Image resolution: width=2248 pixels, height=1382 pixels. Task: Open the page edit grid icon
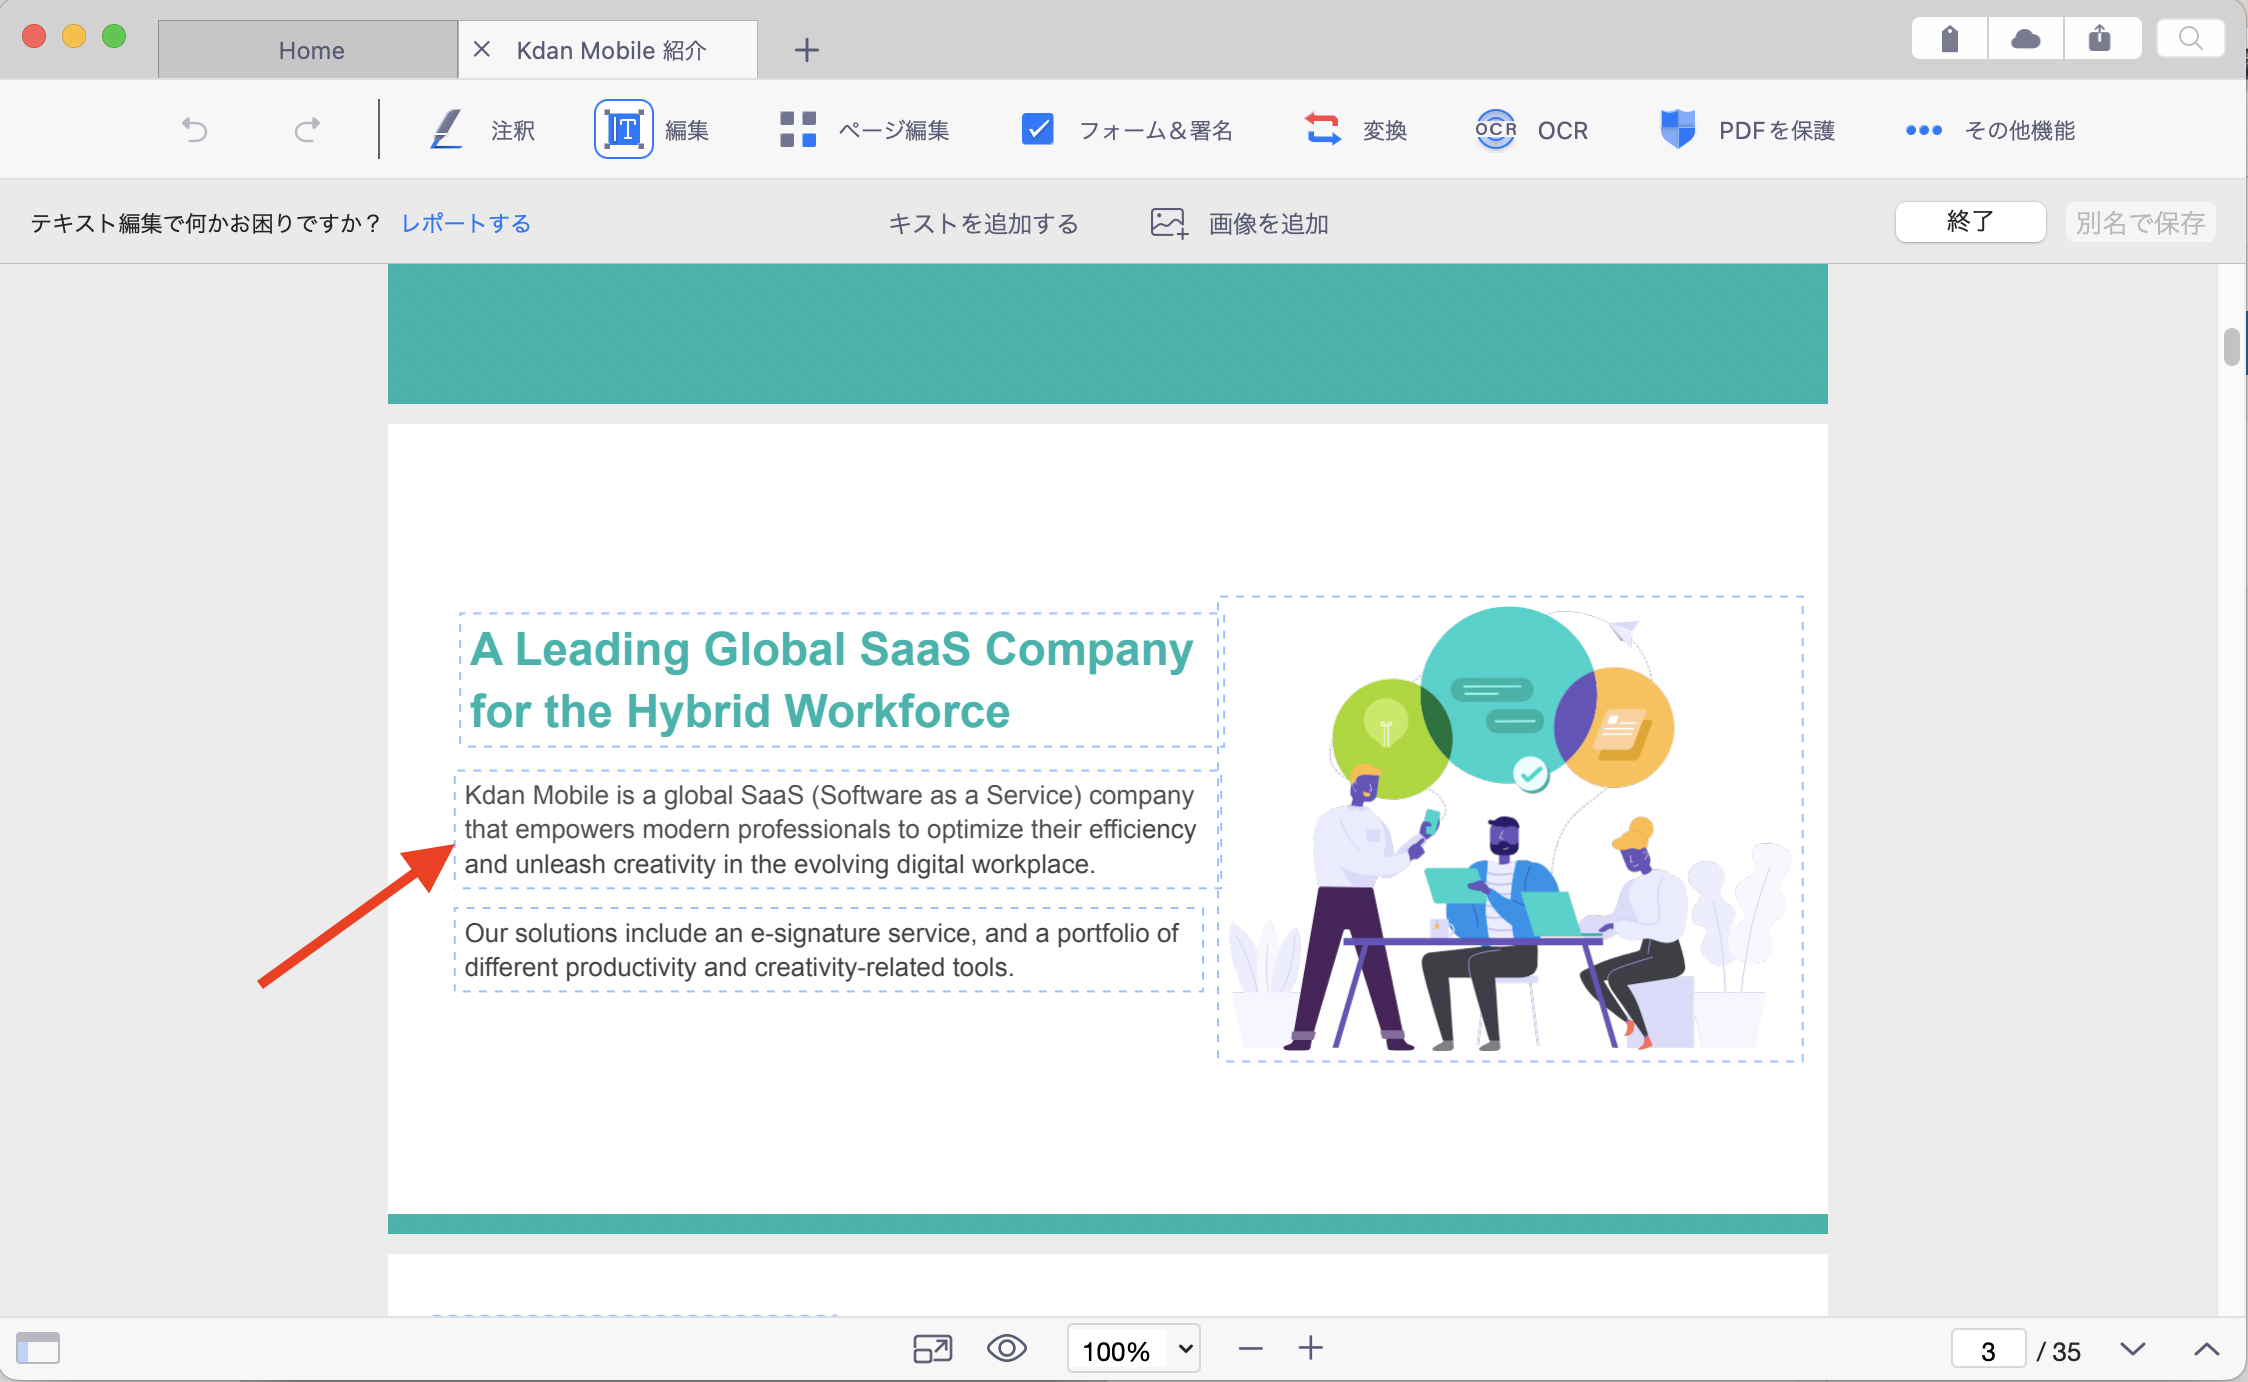coord(798,130)
